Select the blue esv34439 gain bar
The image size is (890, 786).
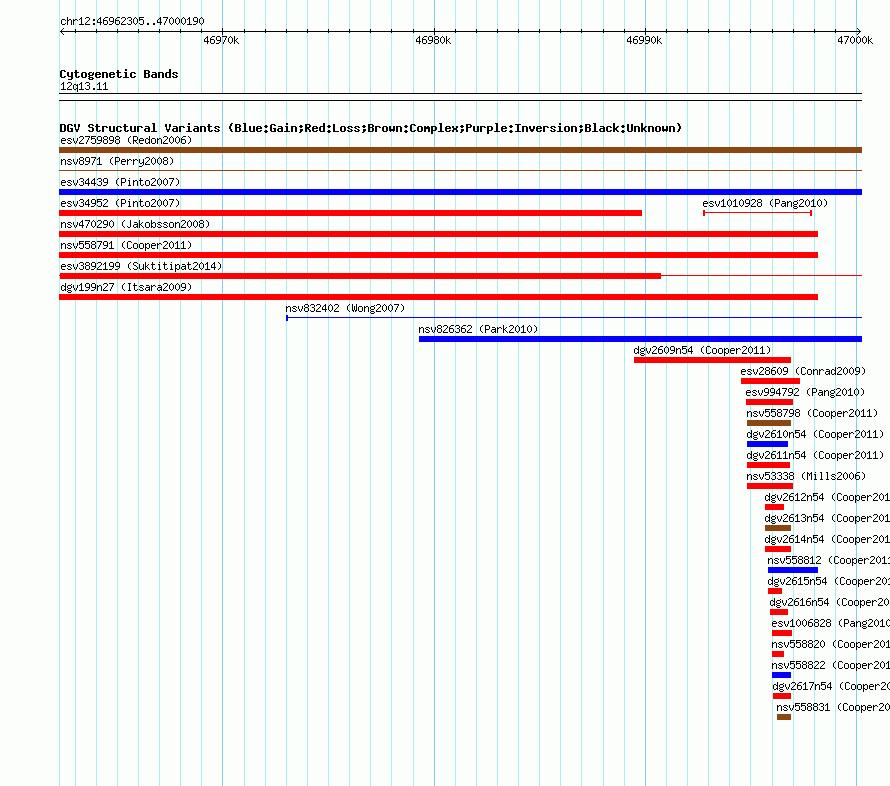[460, 192]
